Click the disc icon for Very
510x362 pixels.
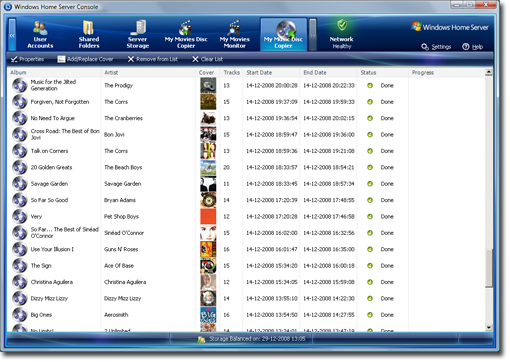[x=20, y=216]
